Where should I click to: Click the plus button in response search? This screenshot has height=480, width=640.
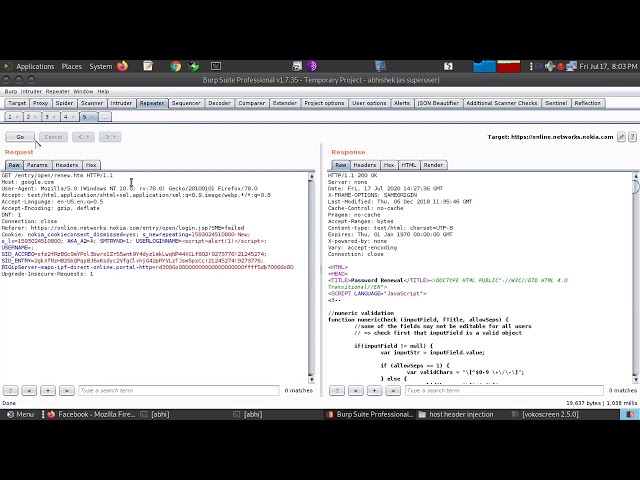pos(374,391)
